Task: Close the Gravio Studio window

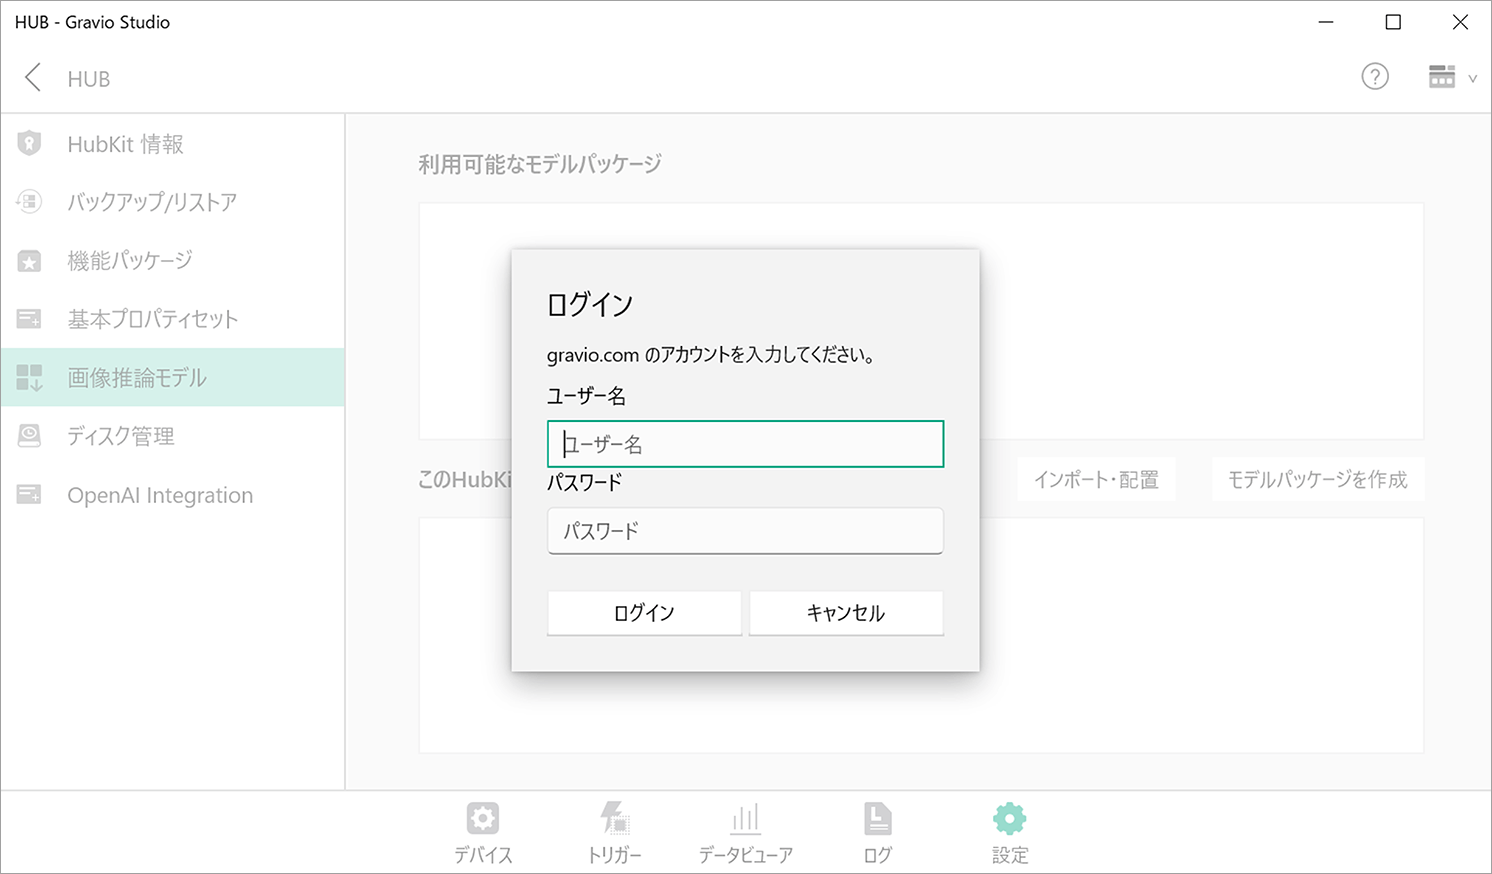Action: coord(1460,22)
